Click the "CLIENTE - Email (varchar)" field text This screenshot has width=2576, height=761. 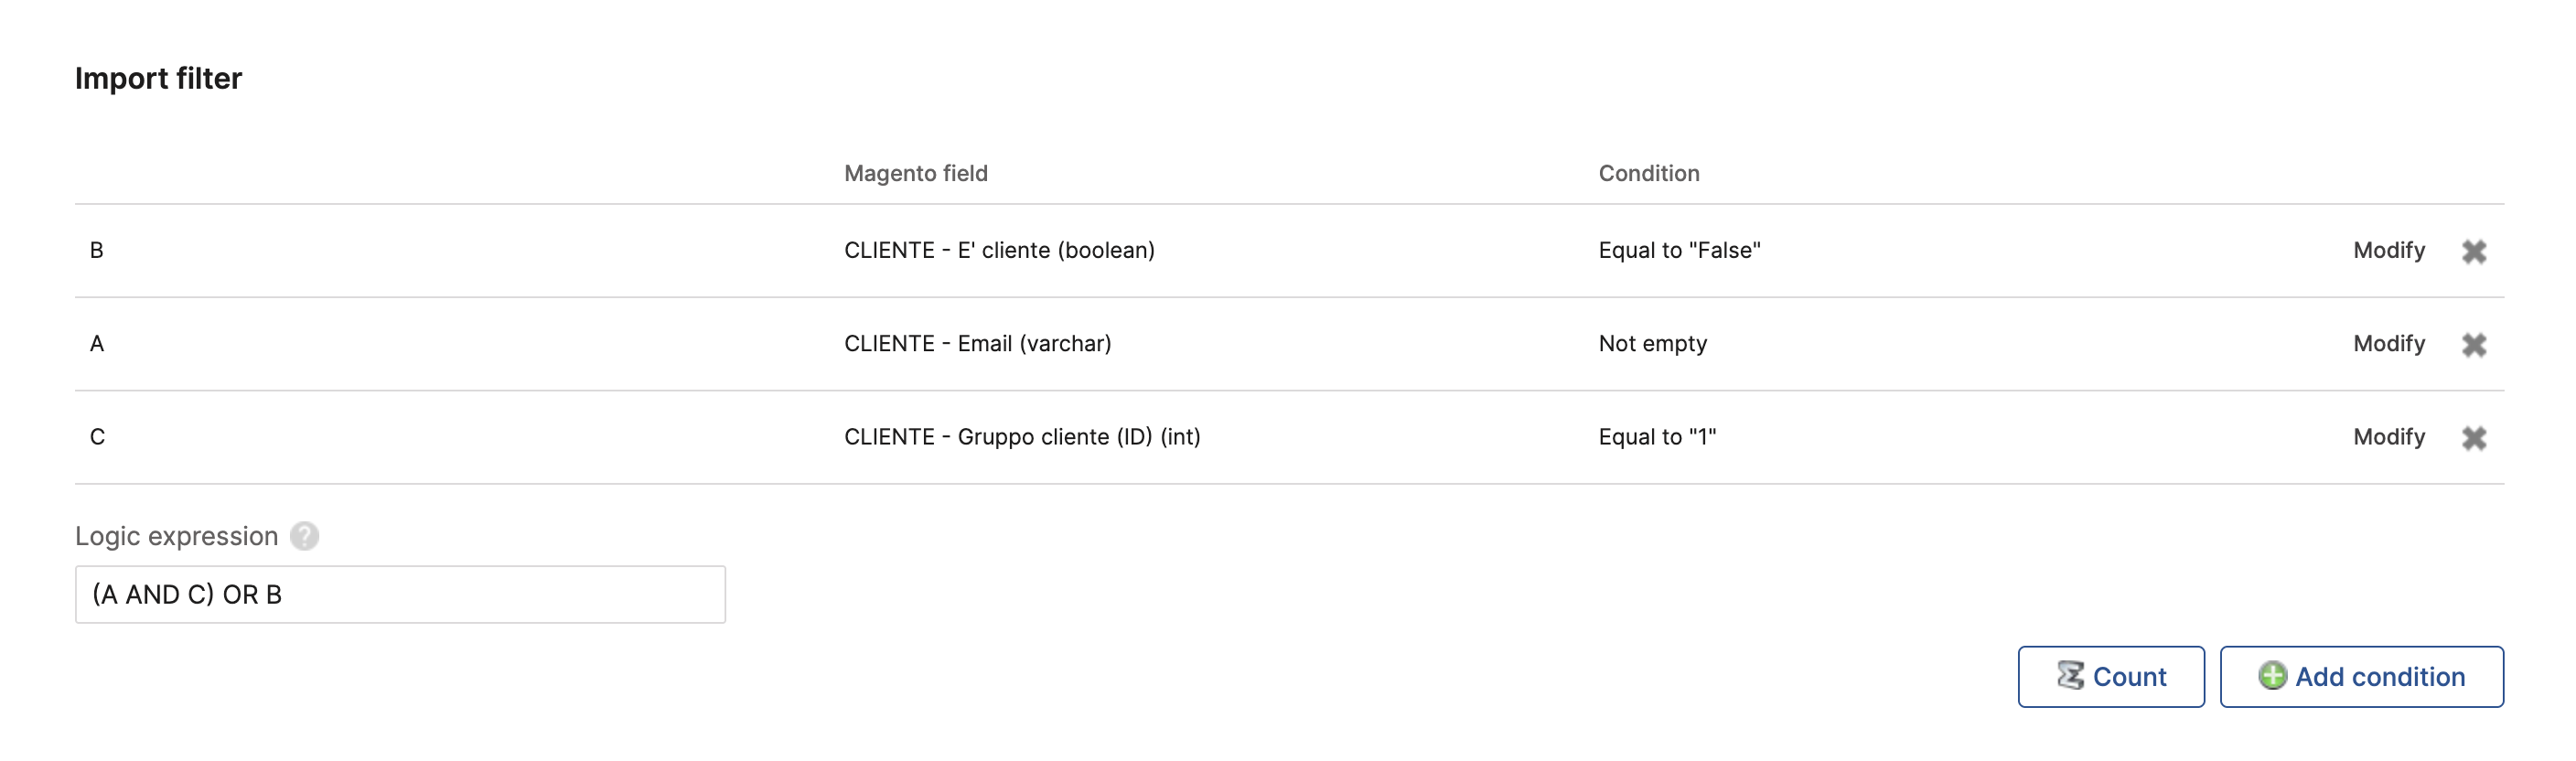977,344
